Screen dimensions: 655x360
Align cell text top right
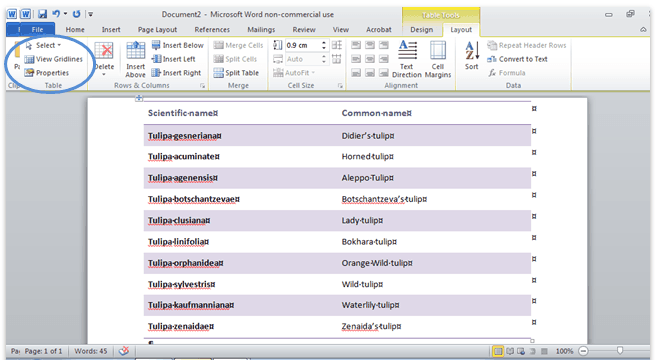click(384, 45)
